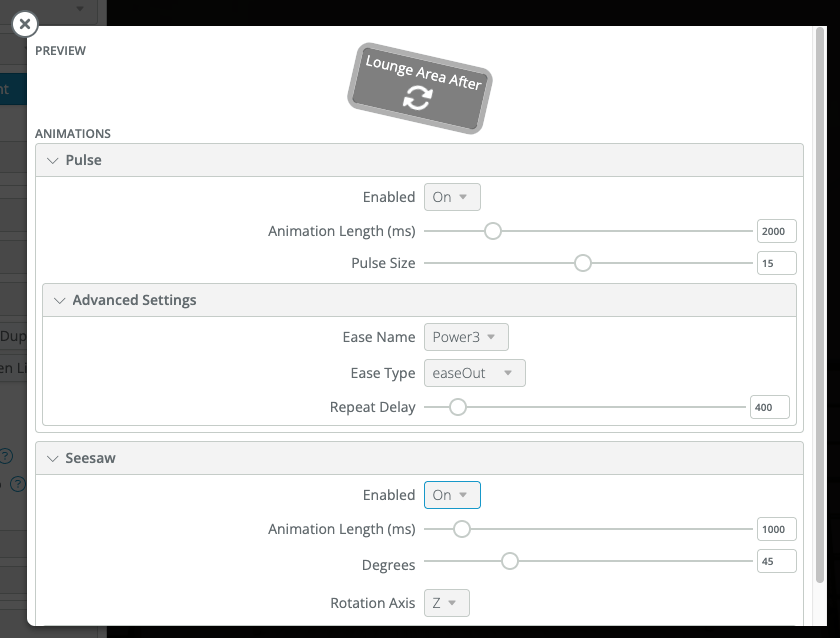Click the Pulse Size slider handle

tap(583, 263)
